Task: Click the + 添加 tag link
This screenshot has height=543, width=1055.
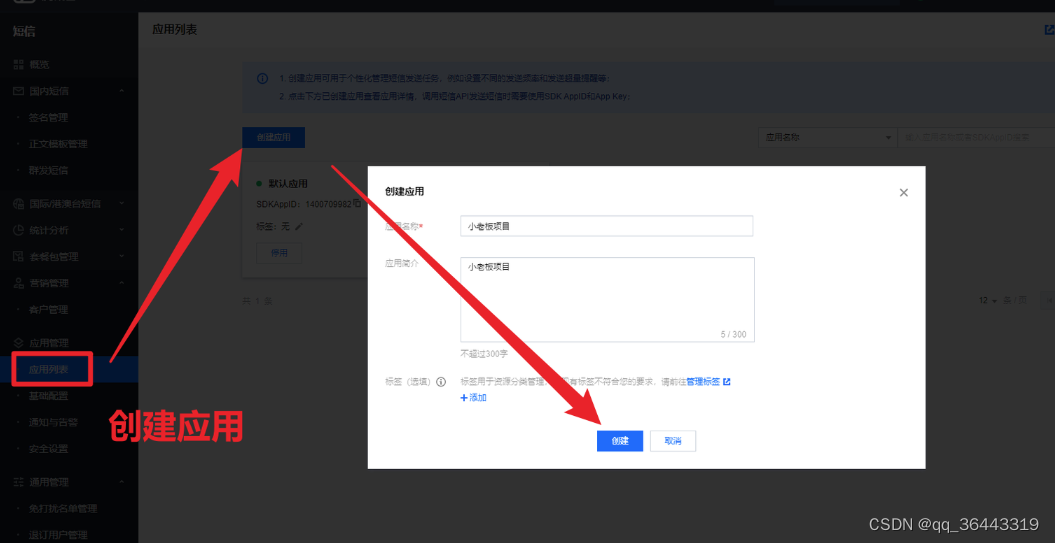Action: pyautogui.click(x=474, y=398)
